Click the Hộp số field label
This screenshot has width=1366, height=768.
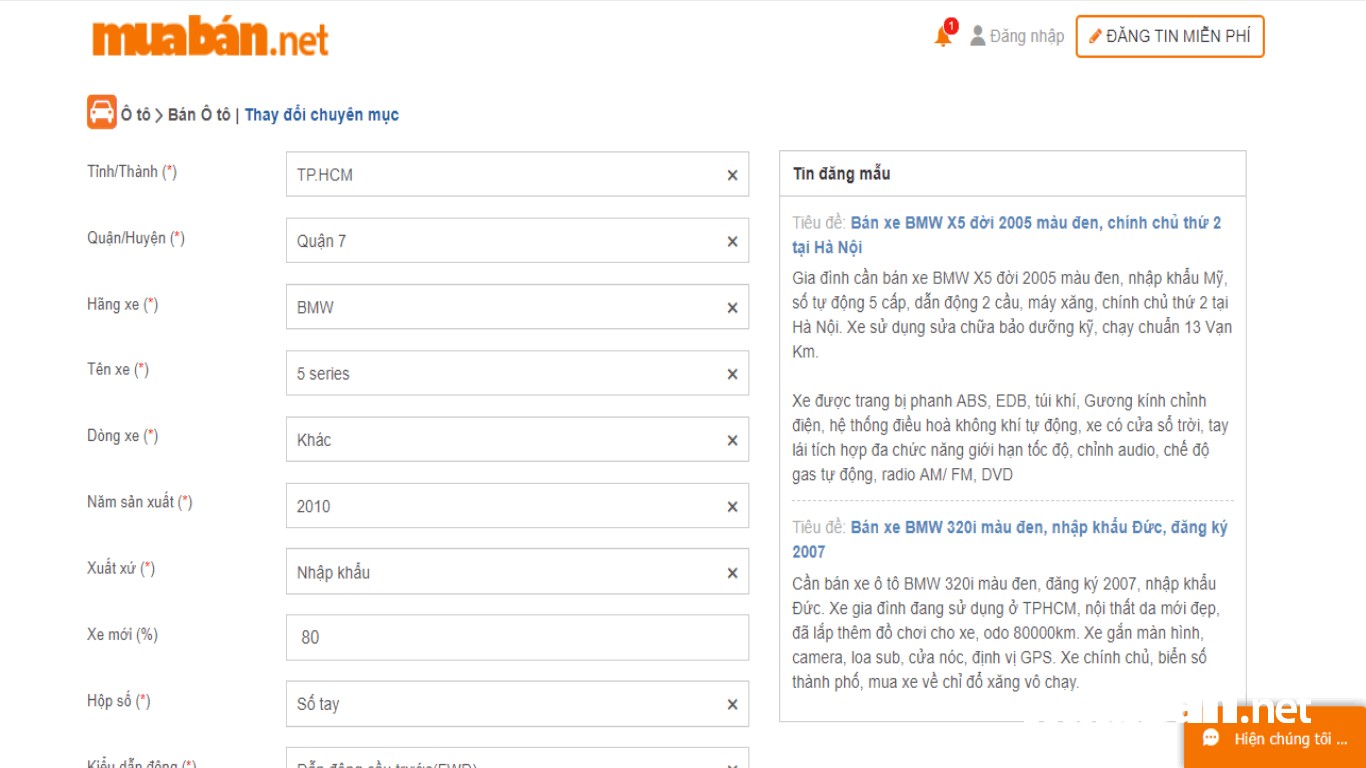(118, 701)
